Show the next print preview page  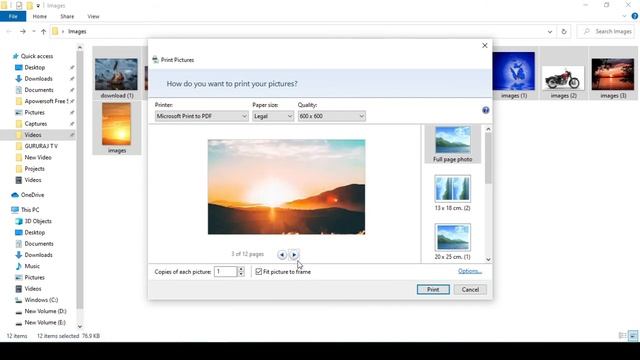tap(294, 255)
